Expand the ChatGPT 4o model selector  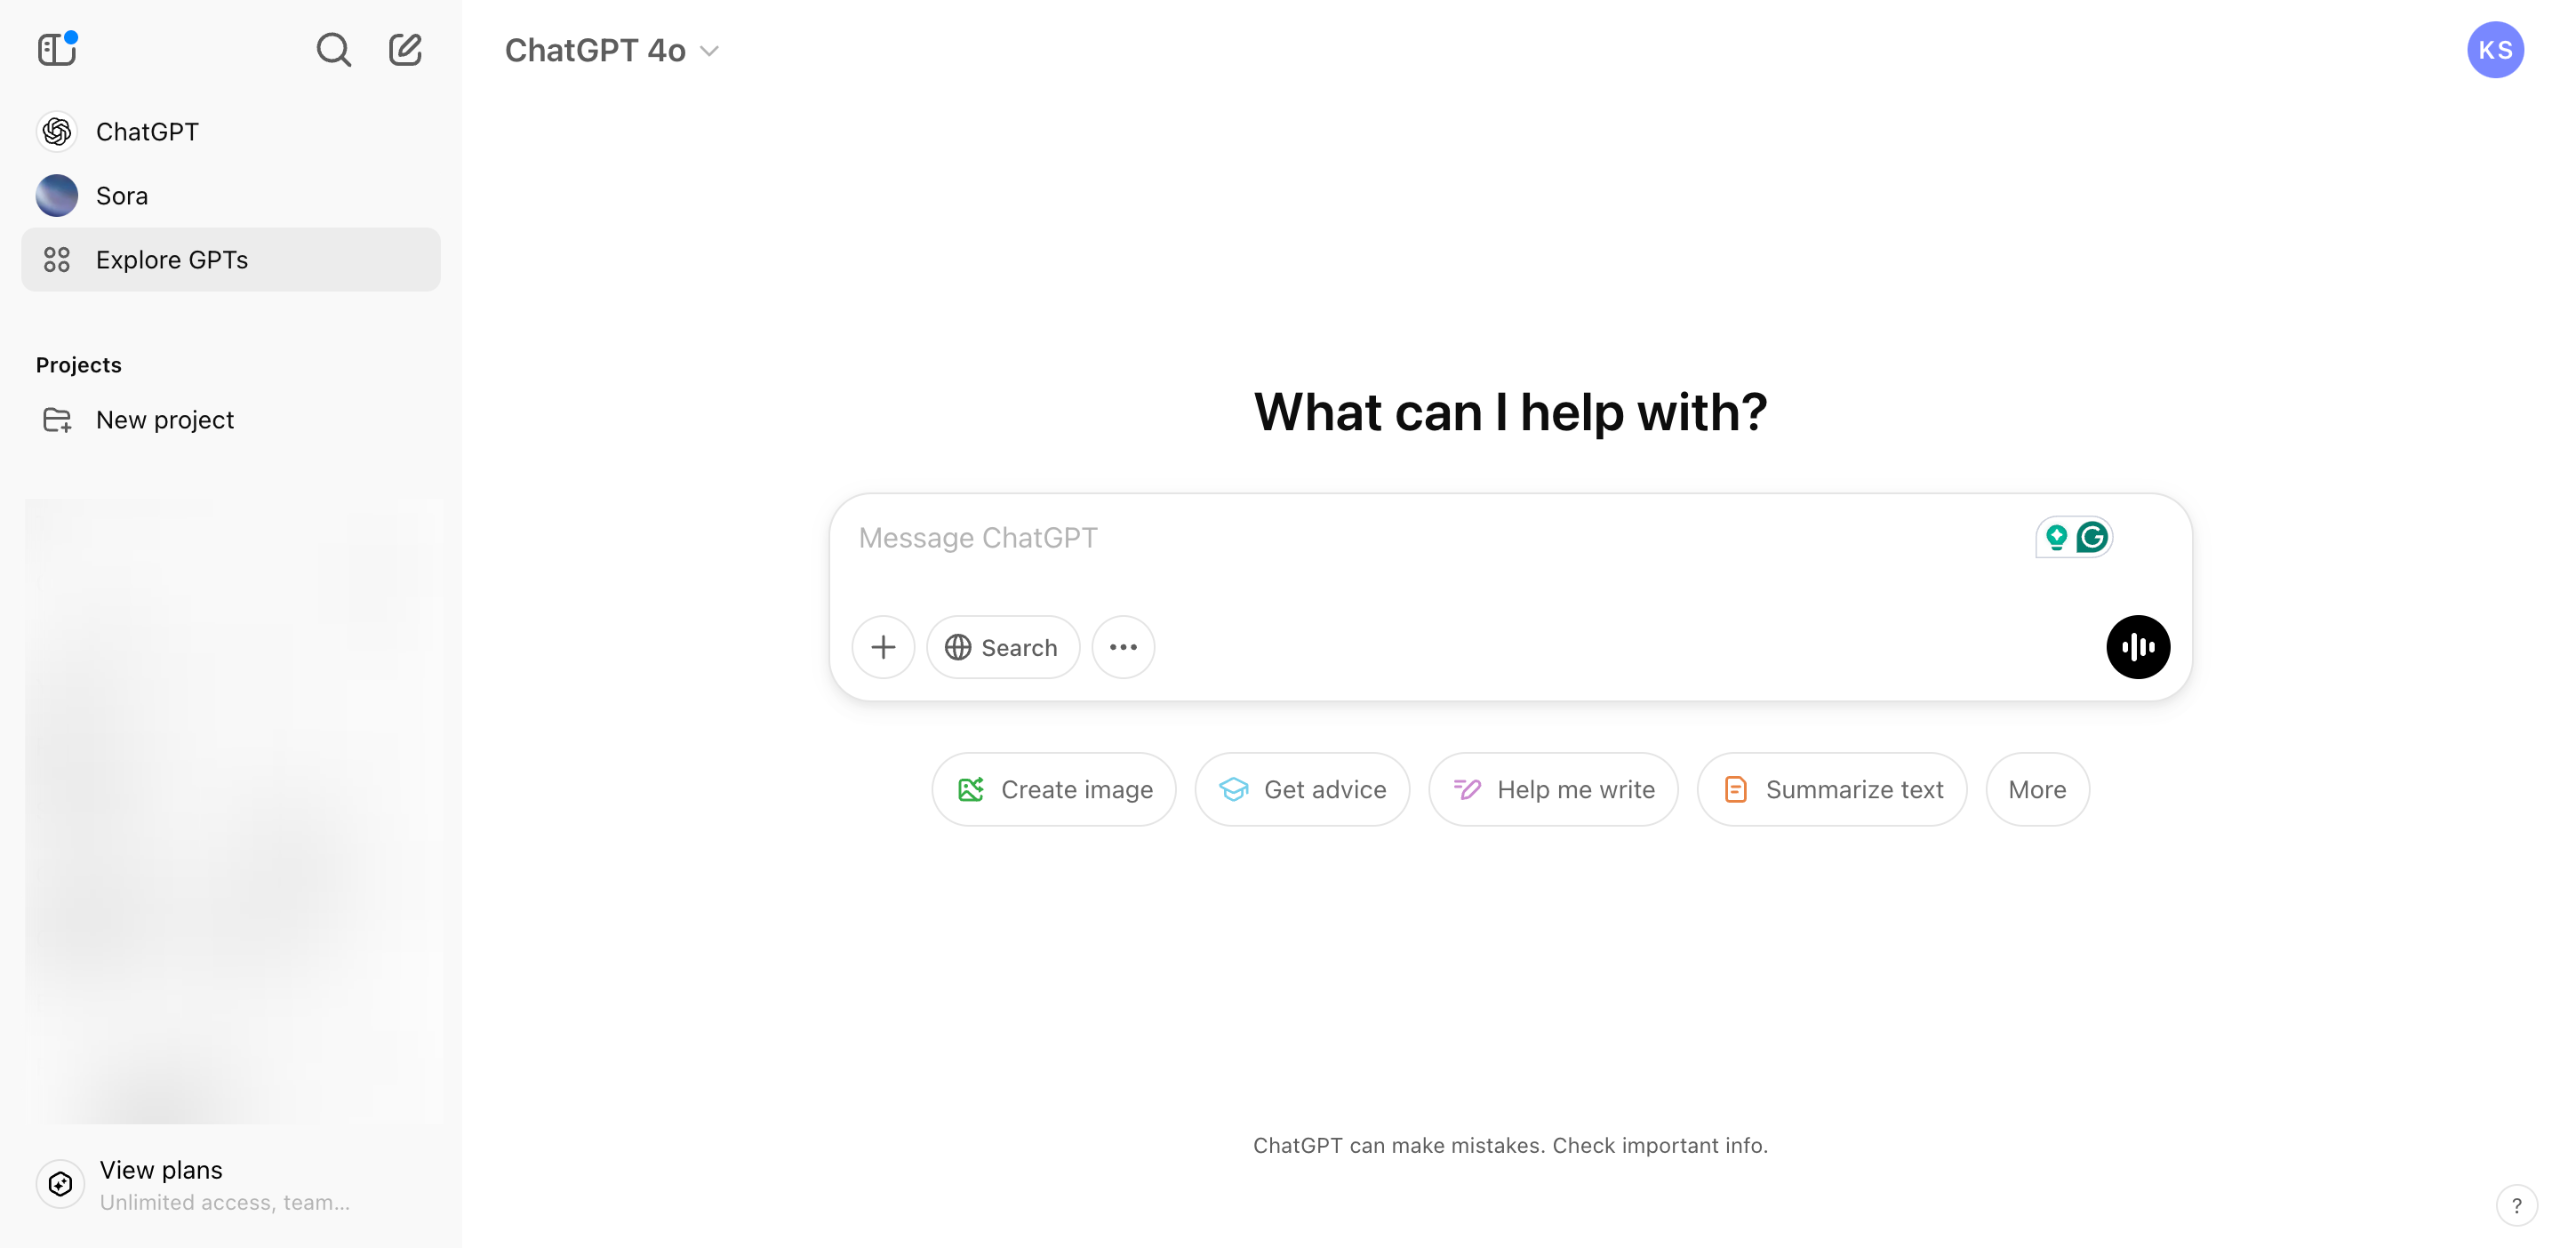pos(612,50)
